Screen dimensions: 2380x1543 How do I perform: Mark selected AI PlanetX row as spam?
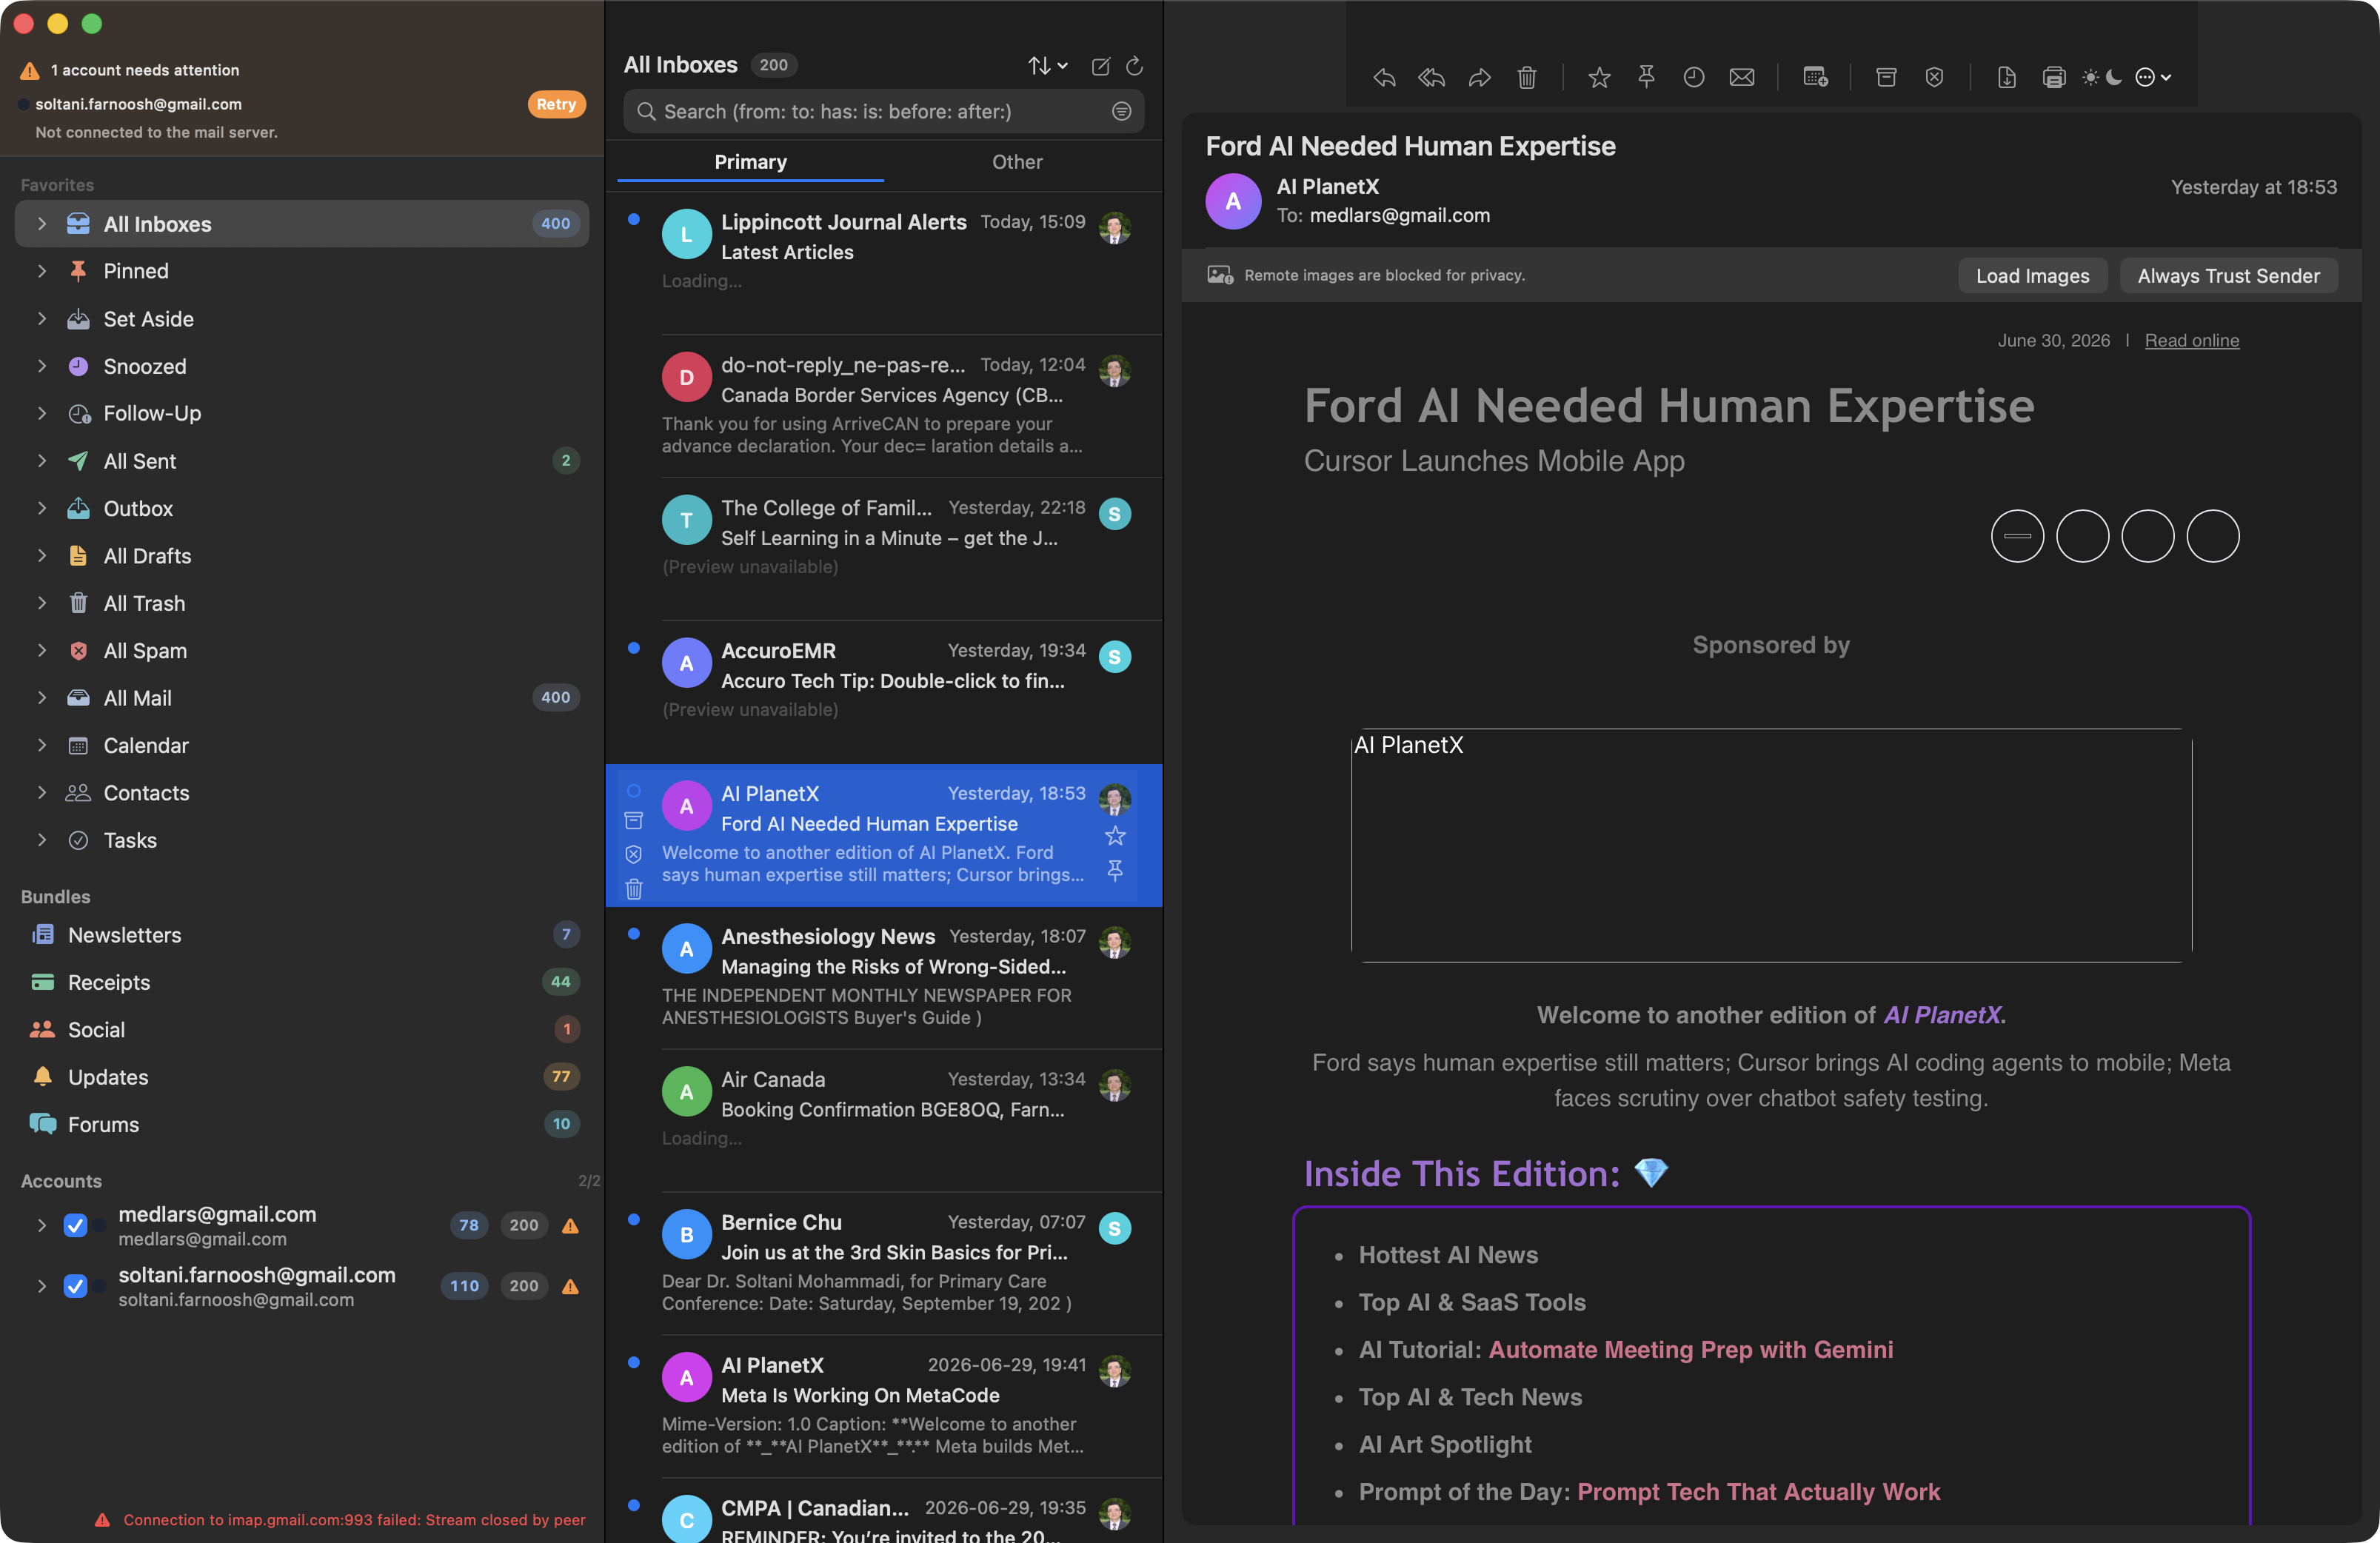(633, 854)
